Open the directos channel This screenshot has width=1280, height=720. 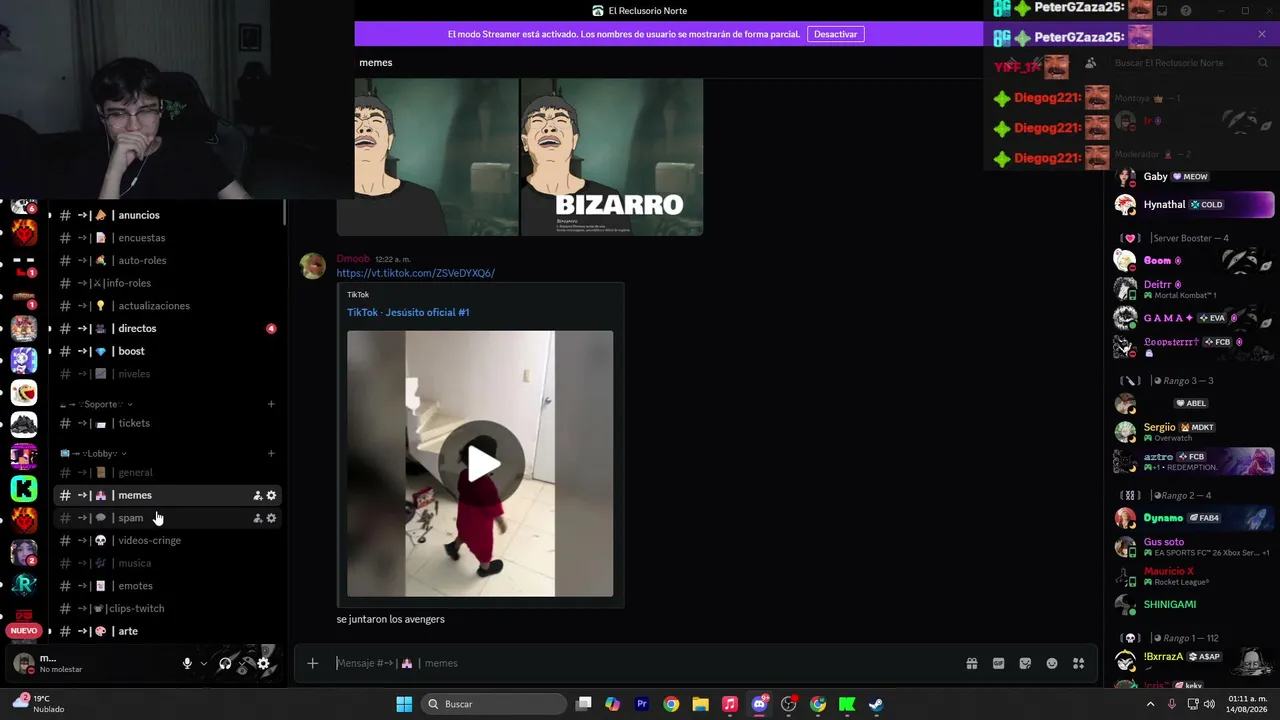pos(167,328)
